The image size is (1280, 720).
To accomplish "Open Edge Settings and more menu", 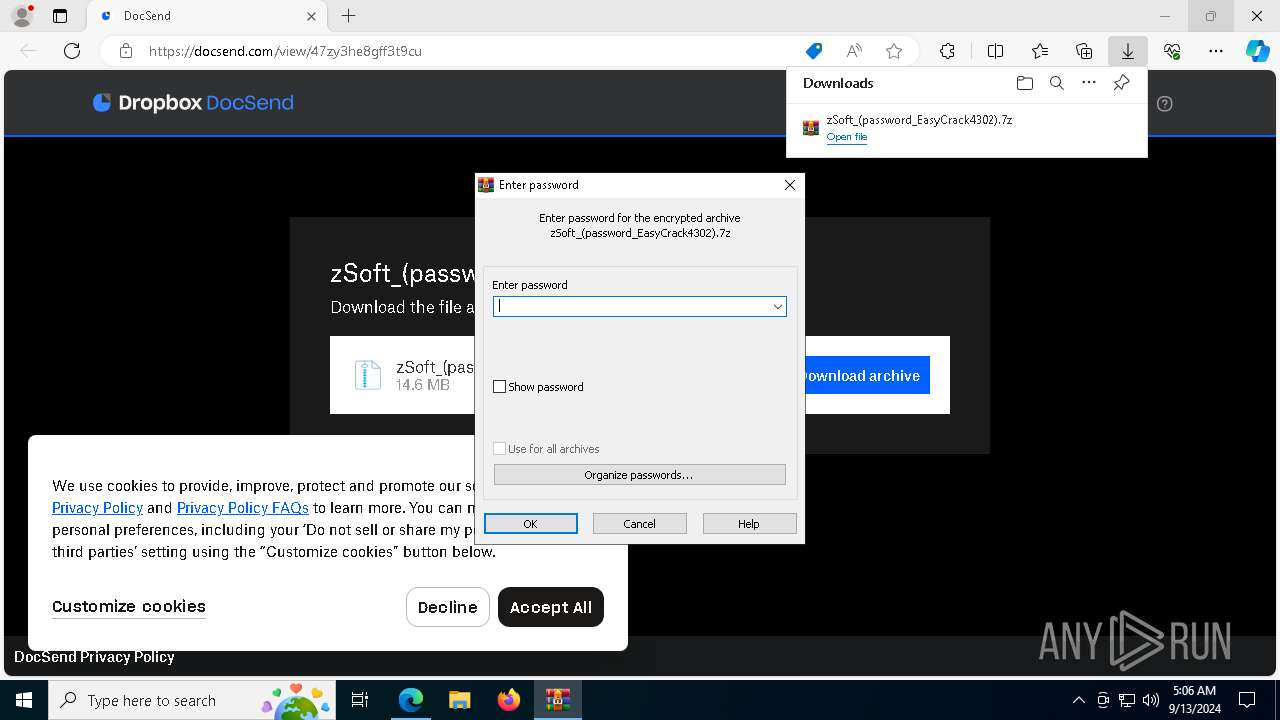I will click(x=1216, y=51).
